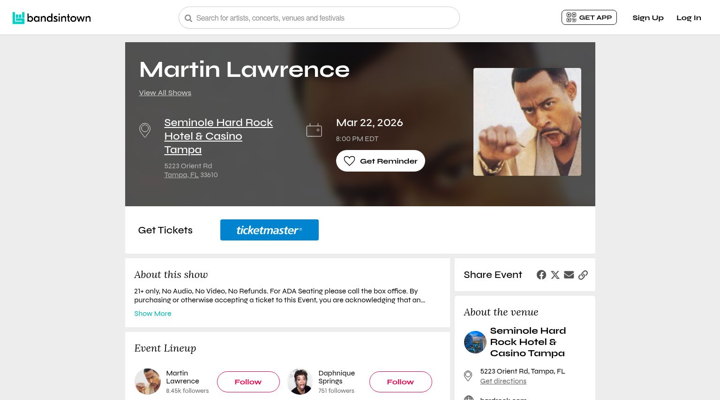Click the Get Reminder button

380,161
